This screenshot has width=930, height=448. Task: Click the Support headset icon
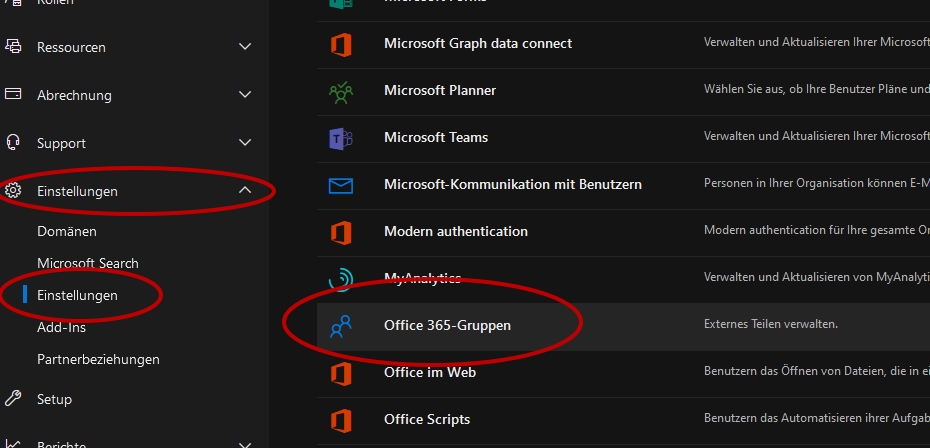tap(13, 142)
